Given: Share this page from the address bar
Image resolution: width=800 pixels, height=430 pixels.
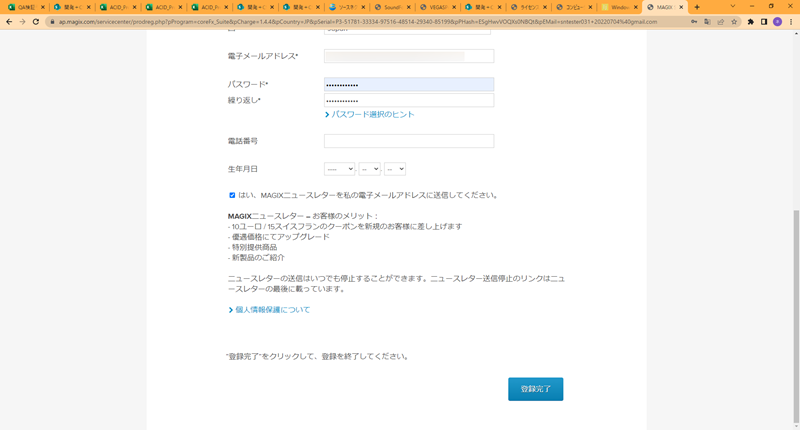Looking at the screenshot, I should coord(720,22).
